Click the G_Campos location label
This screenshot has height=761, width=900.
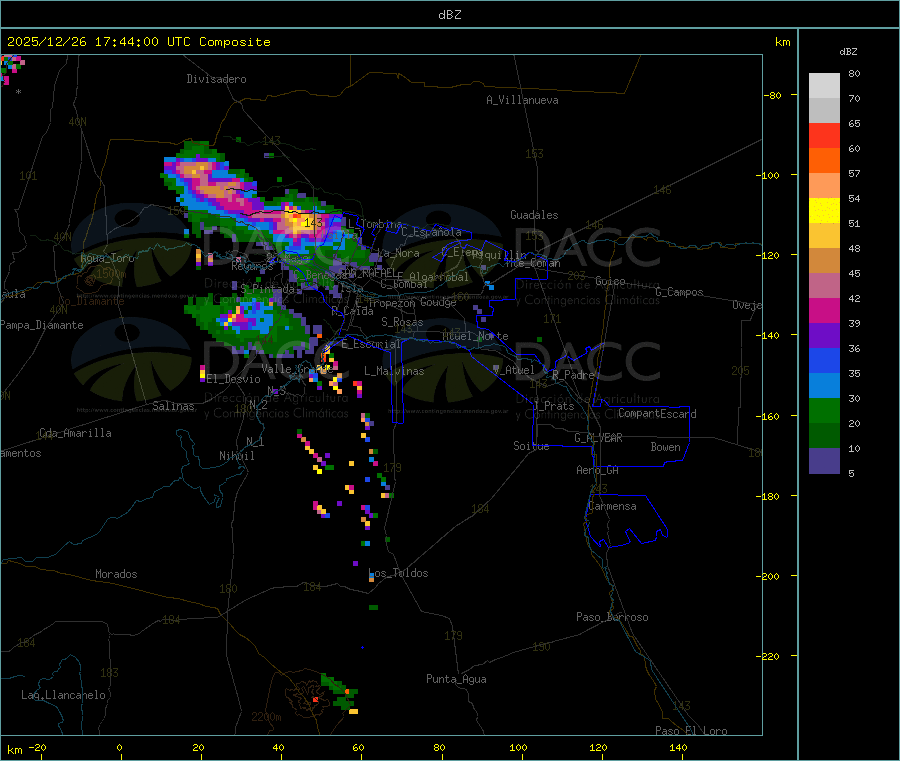(x=680, y=292)
